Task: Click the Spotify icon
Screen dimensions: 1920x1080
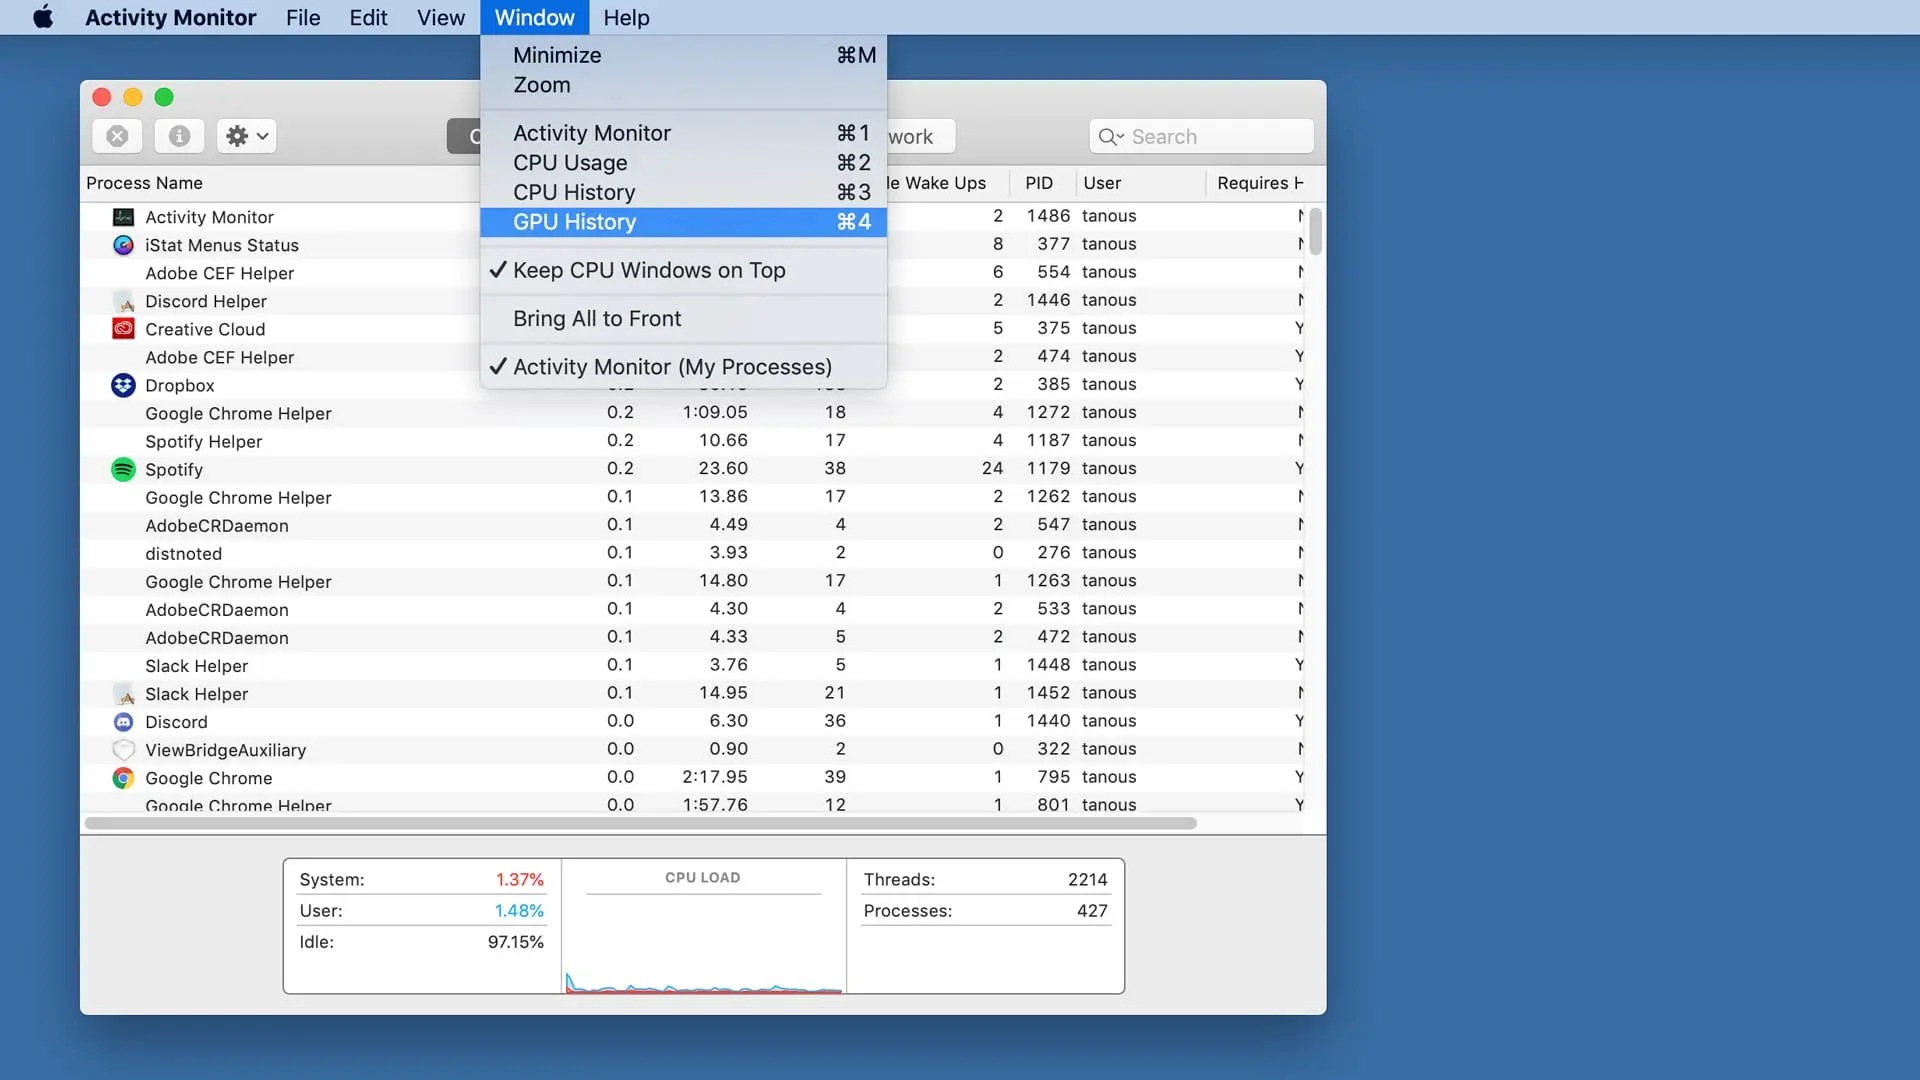Action: (x=123, y=469)
